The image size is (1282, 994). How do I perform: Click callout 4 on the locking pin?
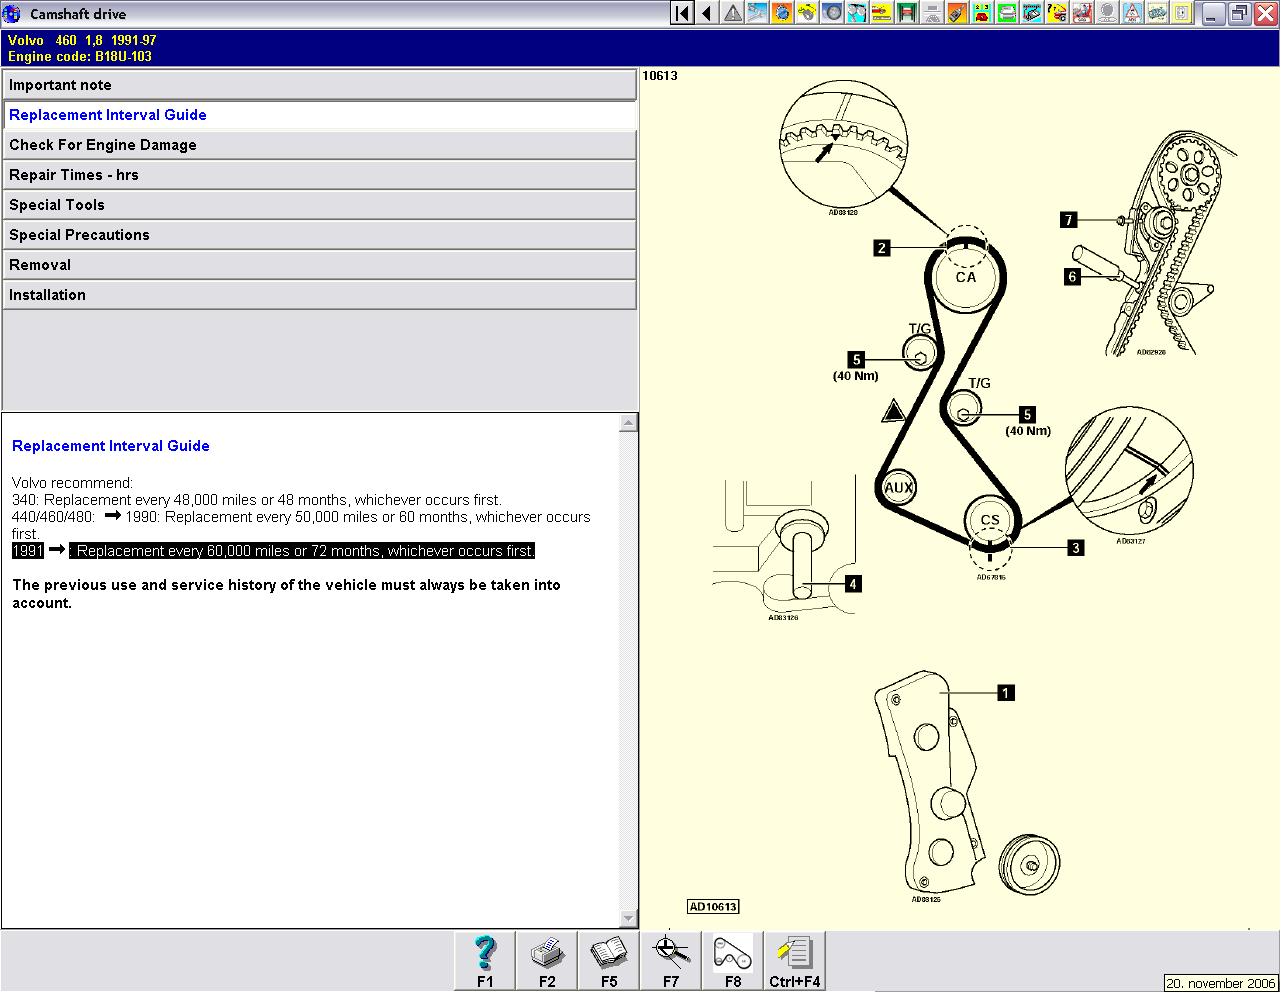853,584
